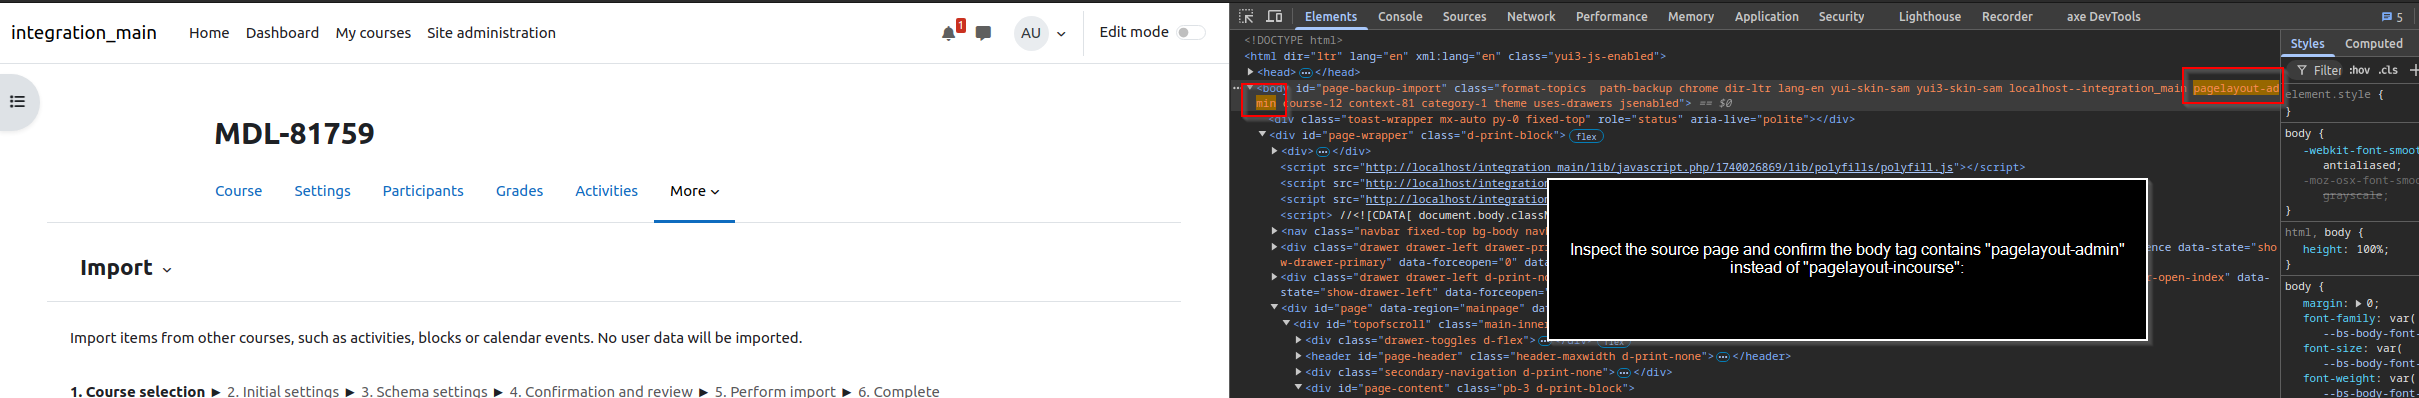
Task: Open My courses link
Action: [373, 33]
